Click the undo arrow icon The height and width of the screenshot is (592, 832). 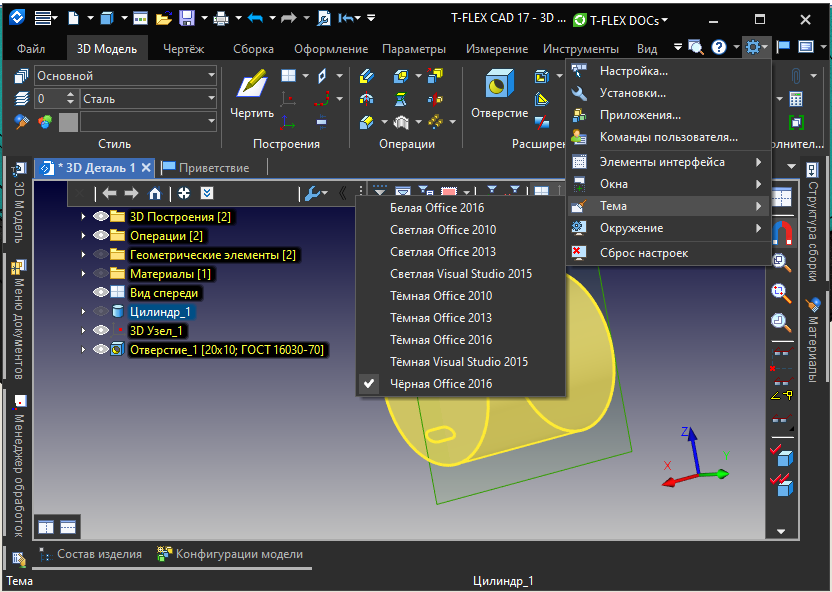click(x=255, y=19)
